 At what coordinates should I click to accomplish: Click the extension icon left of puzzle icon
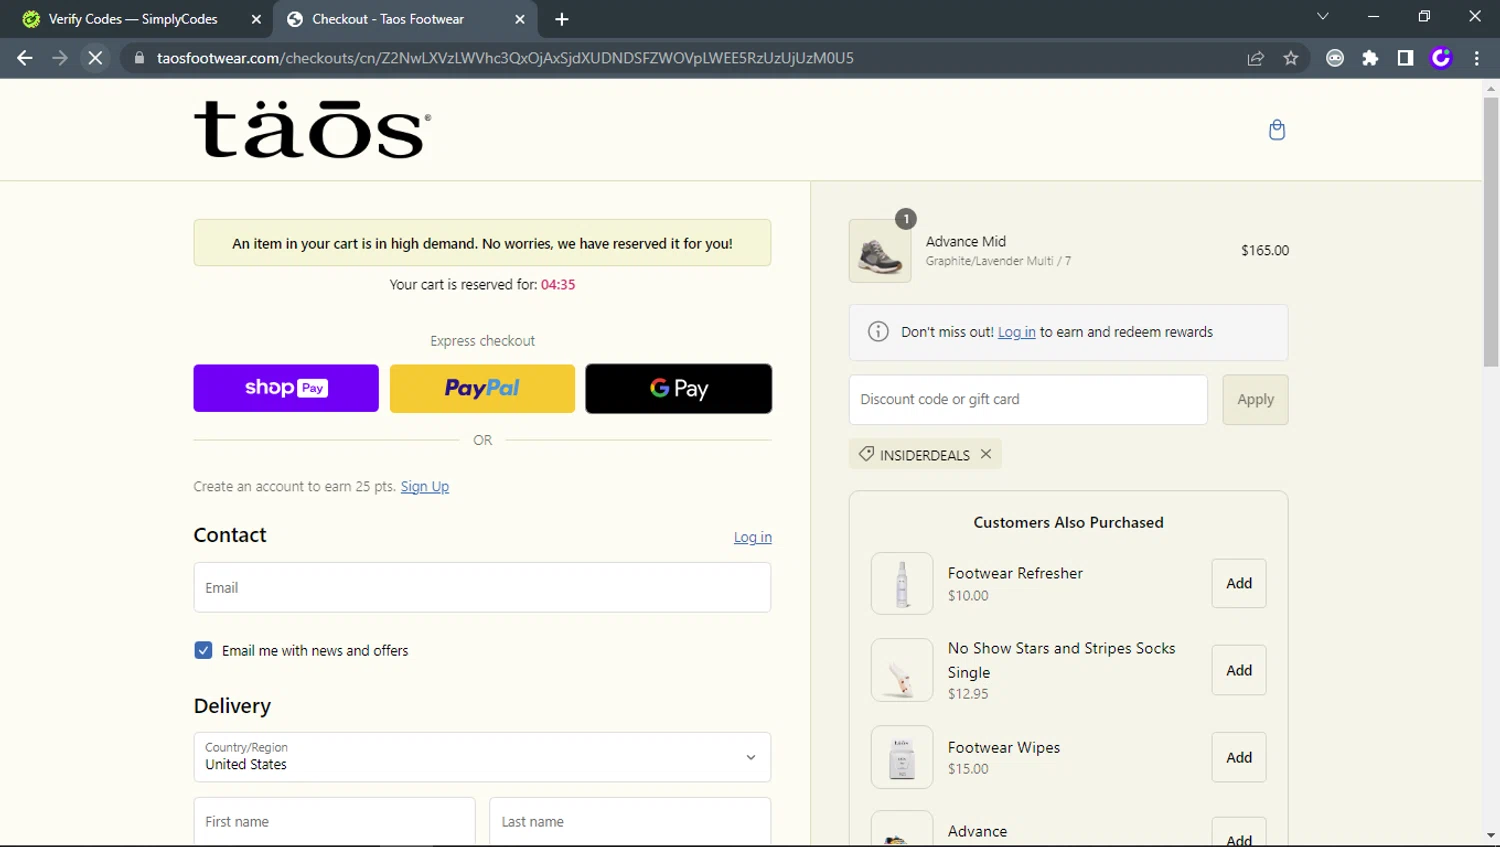tap(1335, 58)
